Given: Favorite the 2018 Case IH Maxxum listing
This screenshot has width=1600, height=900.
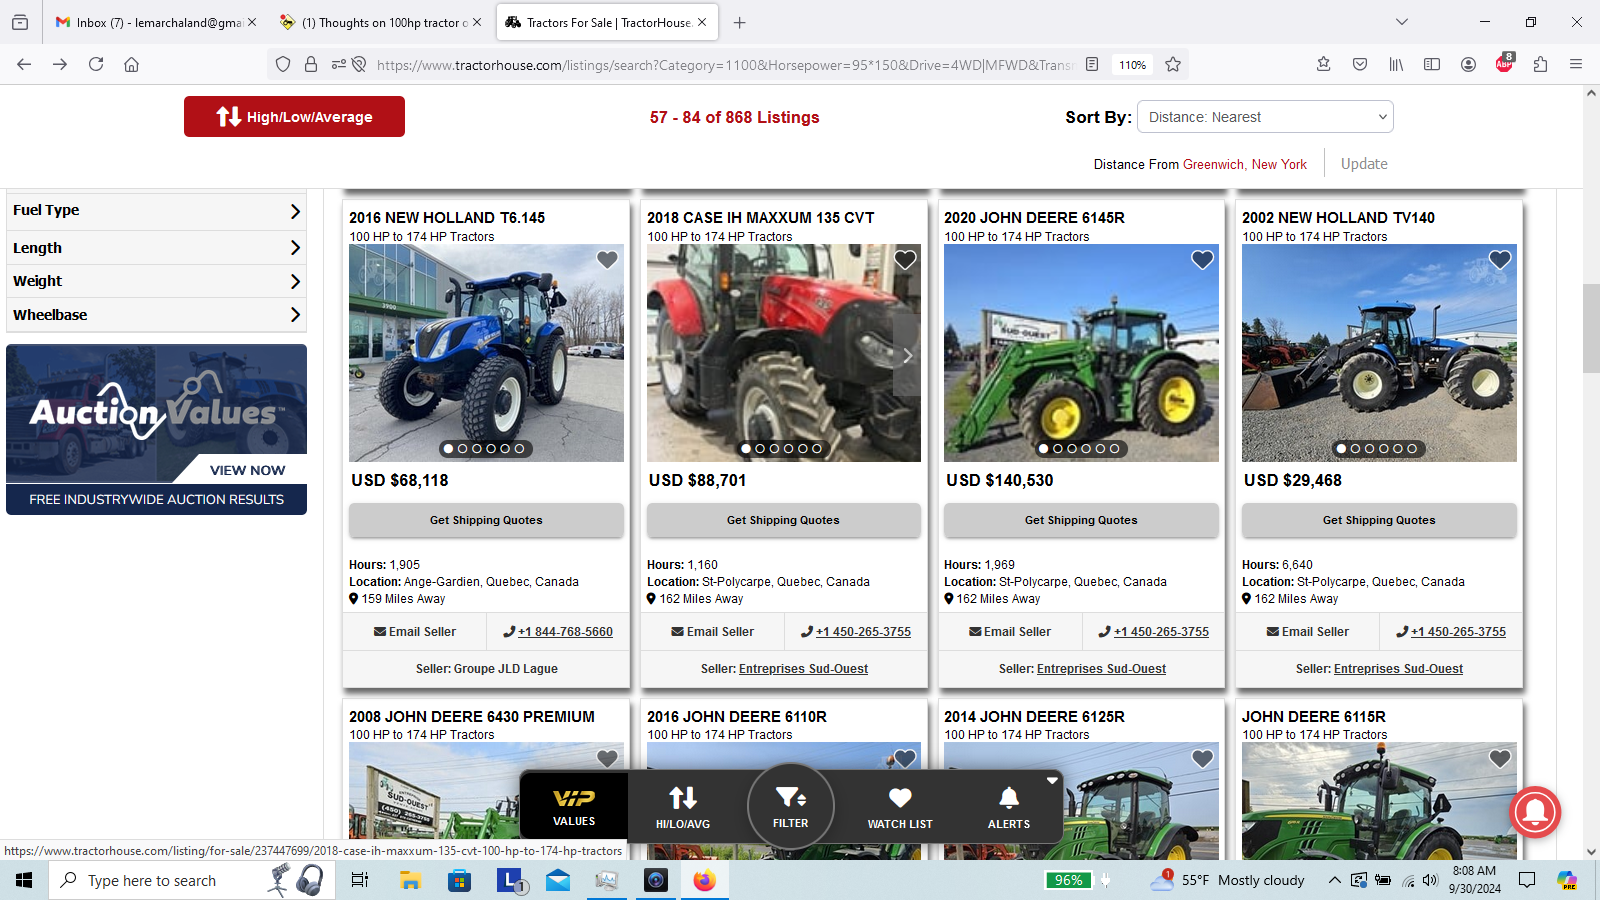Looking at the screenshot, I should point(905,260).
